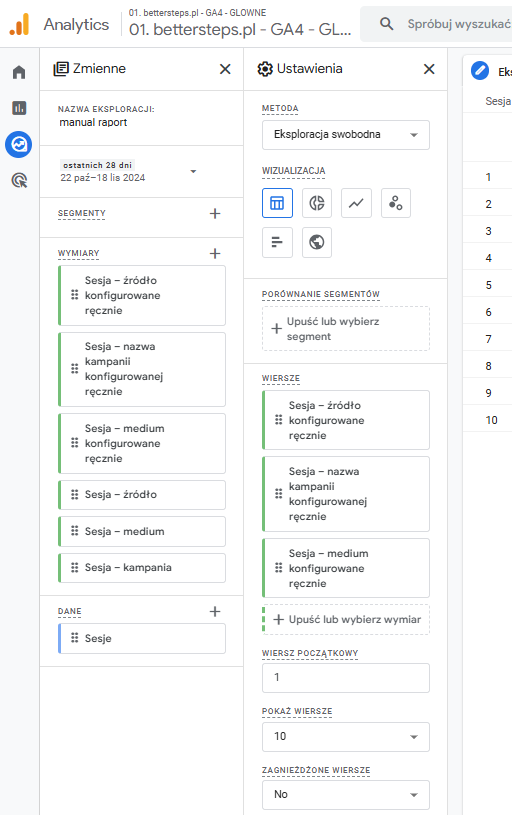The height and width of the screenshot is (815, 512).
Task: Open the Analytics home icon in sidebar
Action: coord(19,72)
